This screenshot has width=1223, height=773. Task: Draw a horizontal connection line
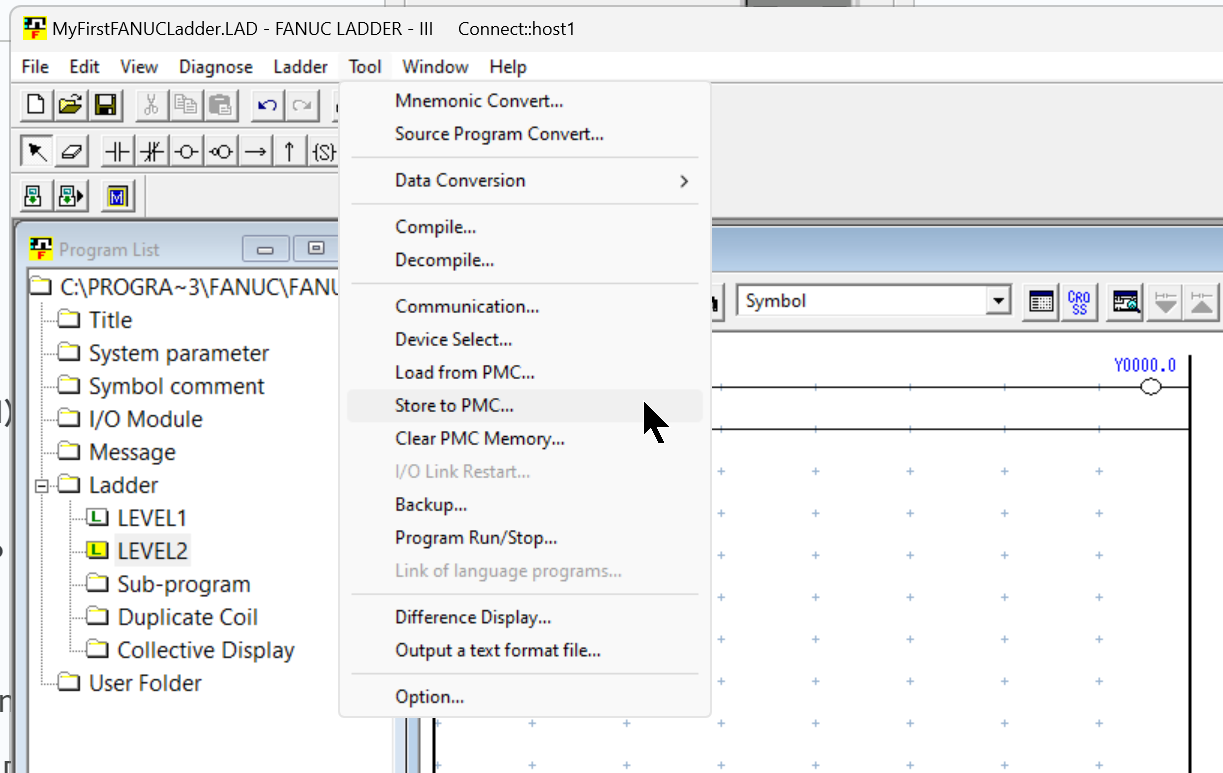(255, 152)
